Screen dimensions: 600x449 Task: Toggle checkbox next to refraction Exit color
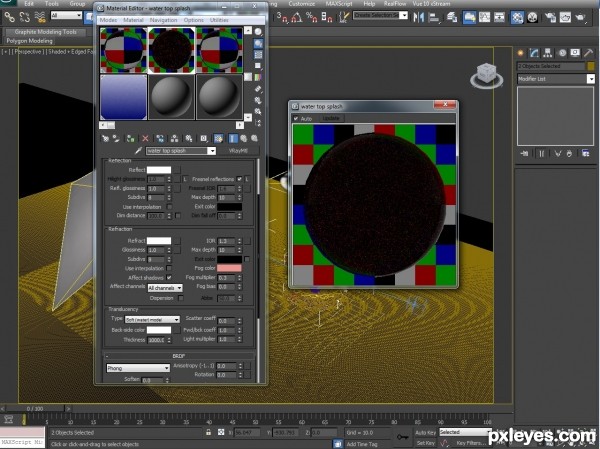point(247,259)
